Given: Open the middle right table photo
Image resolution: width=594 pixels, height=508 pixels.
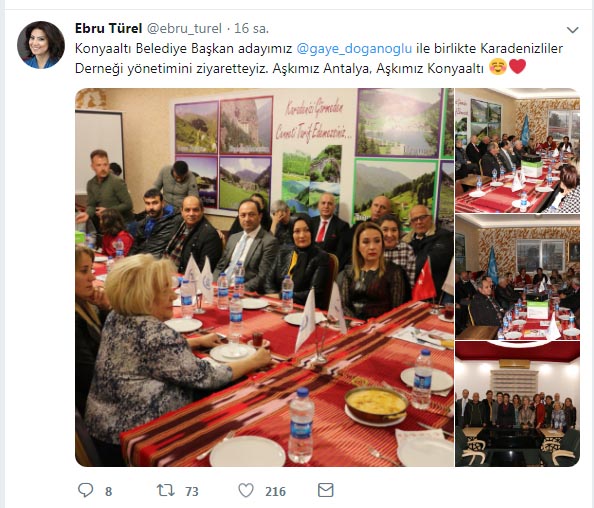Looking at the screenshot, I should 517,277.
